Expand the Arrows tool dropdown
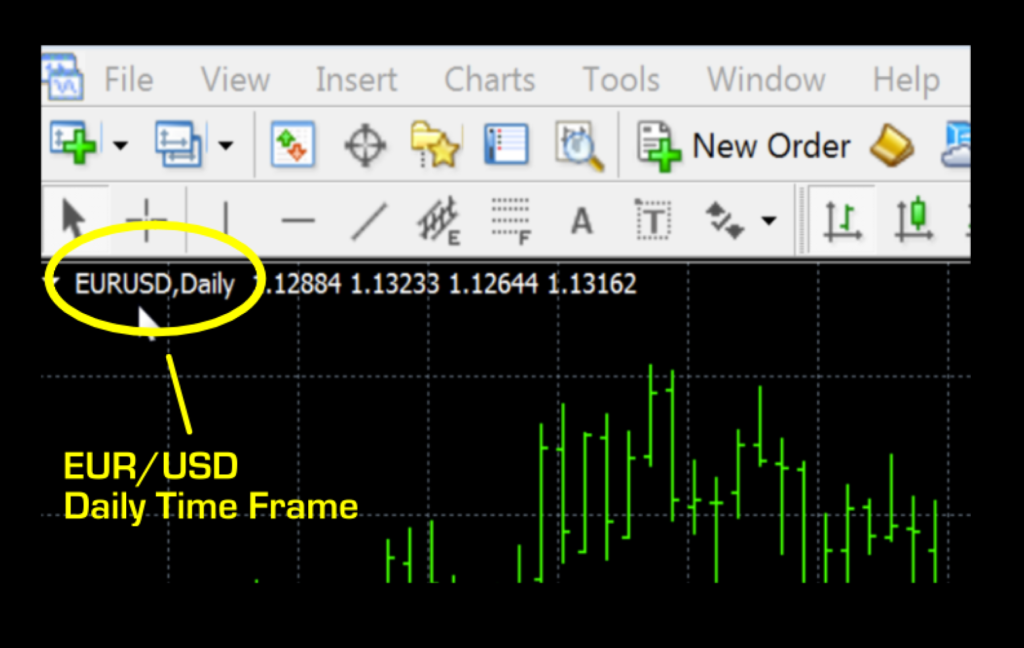 [768, 219]
